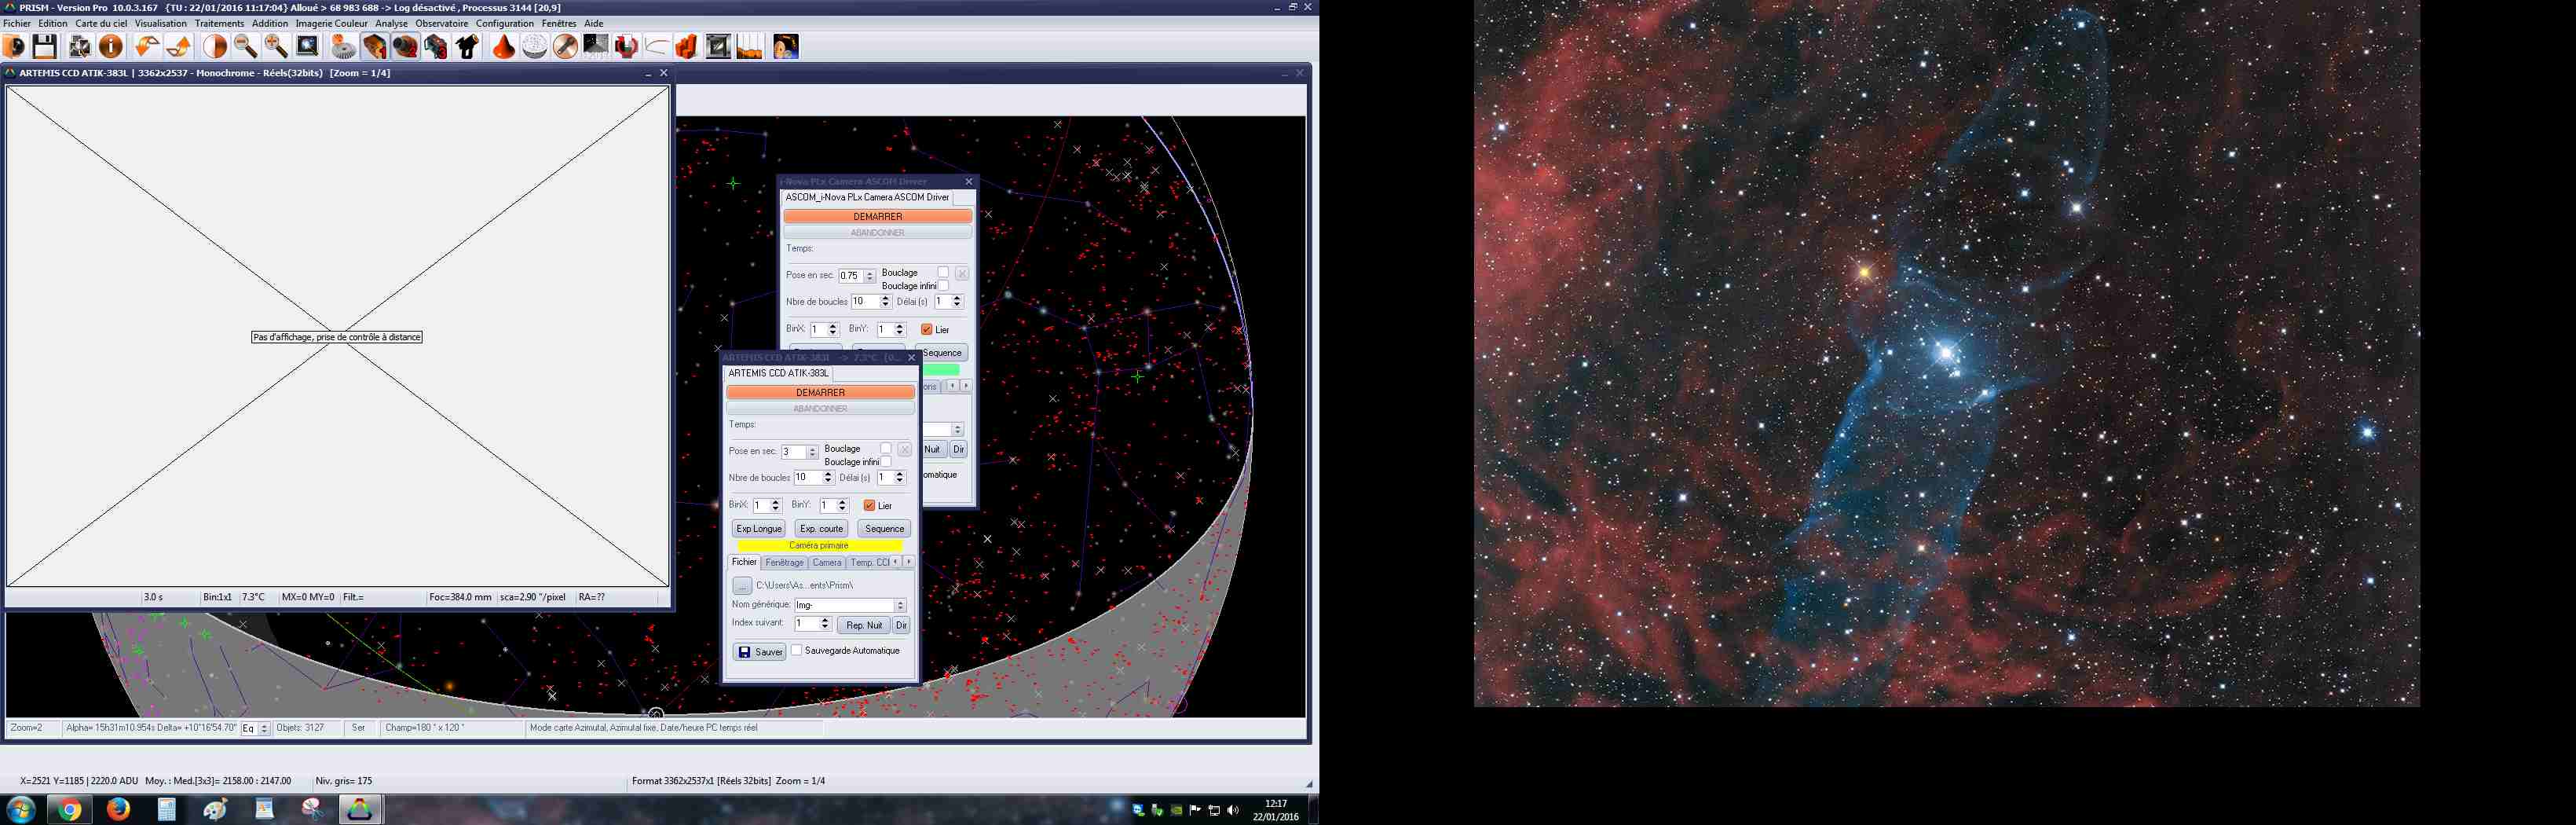
Task: Open the orange histogram bars toolbar icon
Action: [x=749, y=47]
